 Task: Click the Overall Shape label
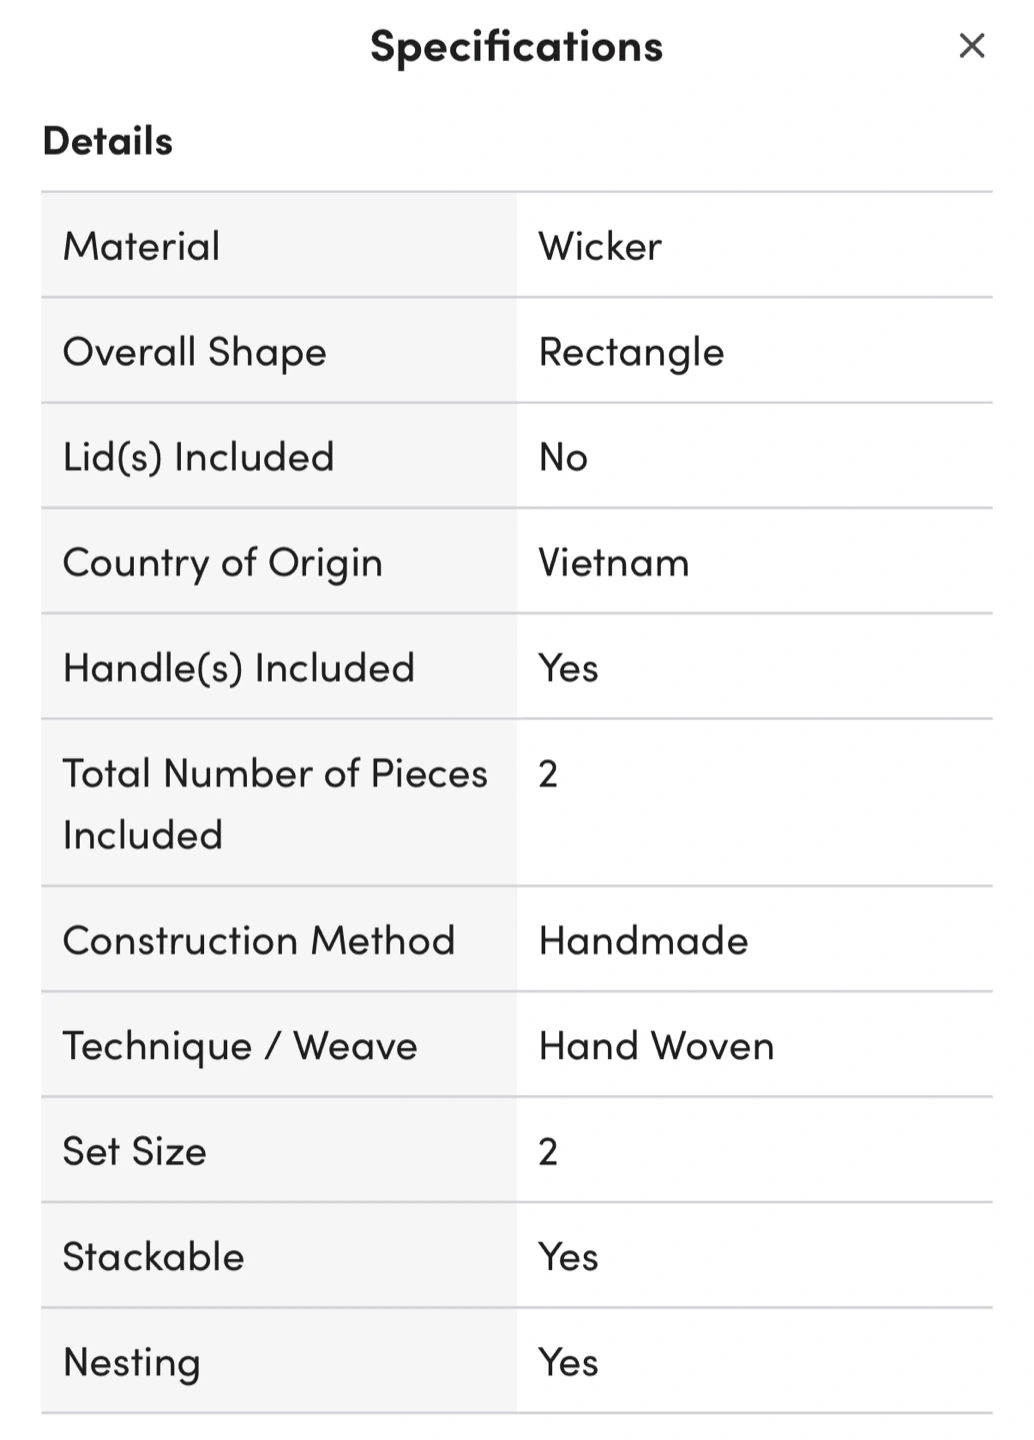[194, 352]
